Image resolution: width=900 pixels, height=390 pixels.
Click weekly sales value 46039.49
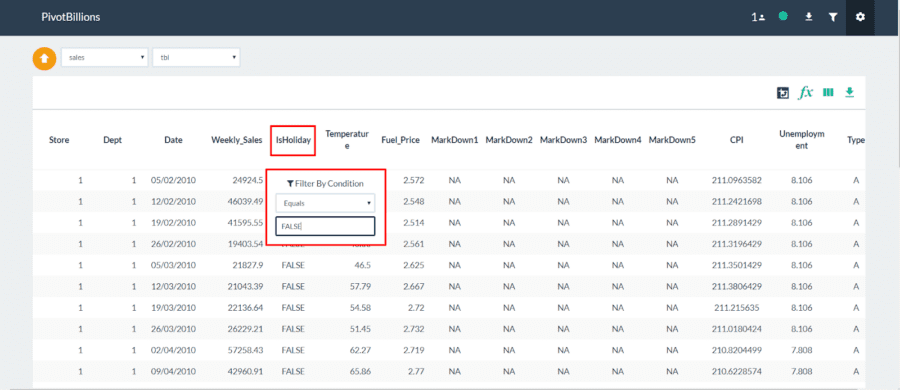pyautogui.click(x=245, y=202)
